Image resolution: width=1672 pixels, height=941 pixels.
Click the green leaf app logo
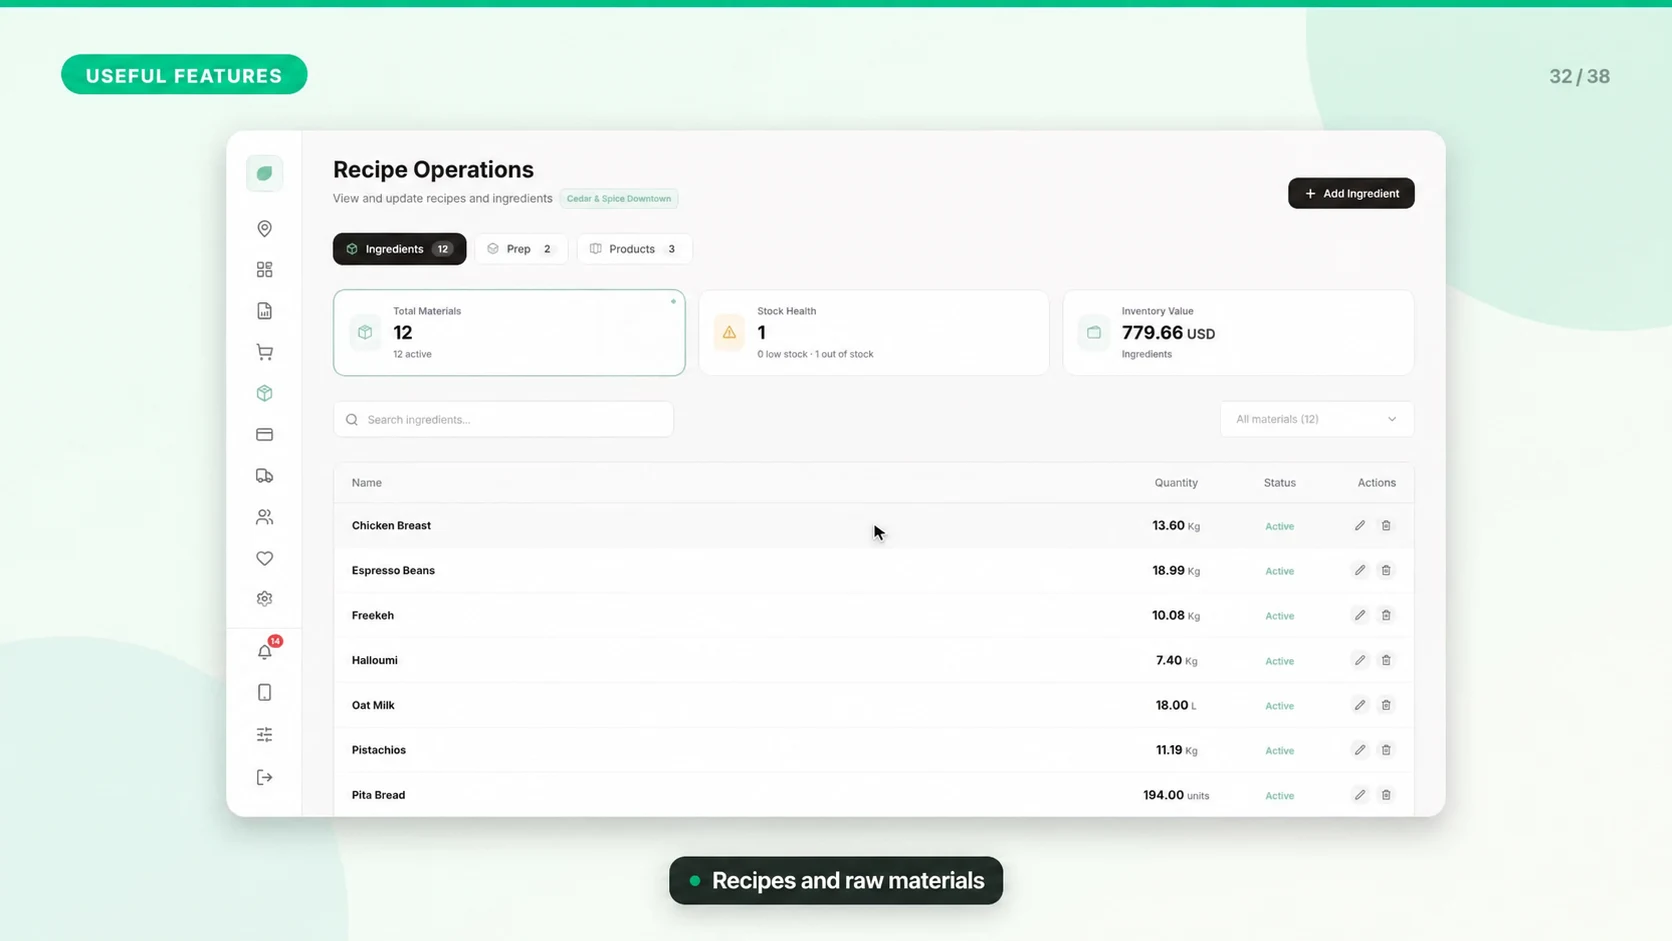tap(264, 173)
